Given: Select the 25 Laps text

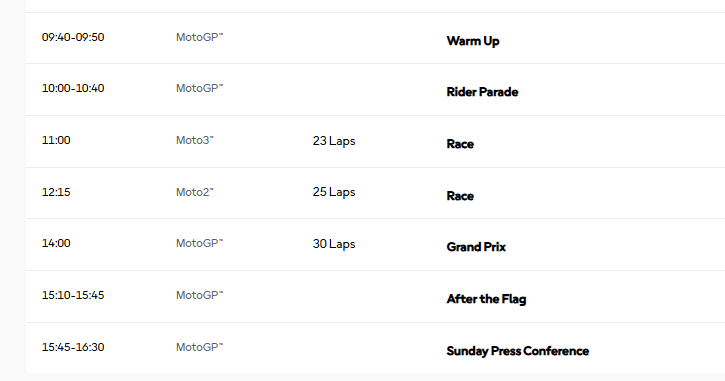Looking at the screenshot, I should (x=334, y=192).
